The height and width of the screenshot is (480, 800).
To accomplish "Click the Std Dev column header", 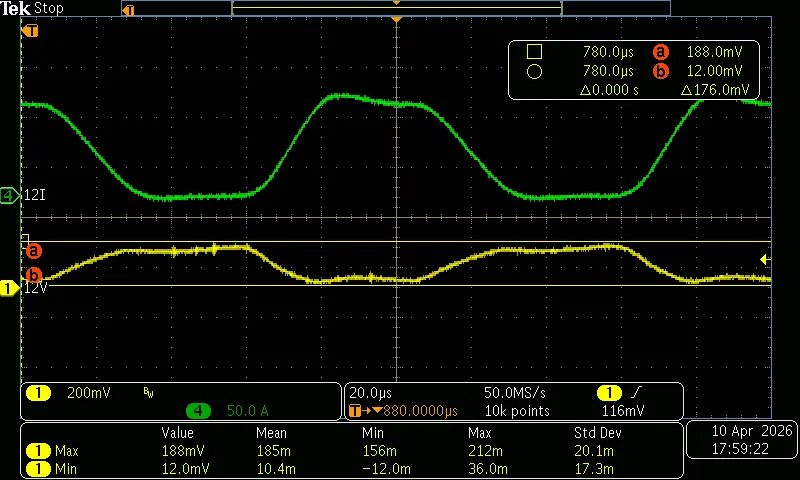I will pyautogui.click(x=597, y=434).
